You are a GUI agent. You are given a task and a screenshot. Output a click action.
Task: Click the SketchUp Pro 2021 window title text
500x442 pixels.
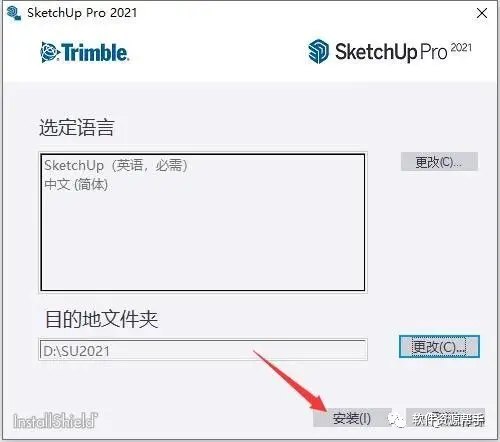coord(82,13)
